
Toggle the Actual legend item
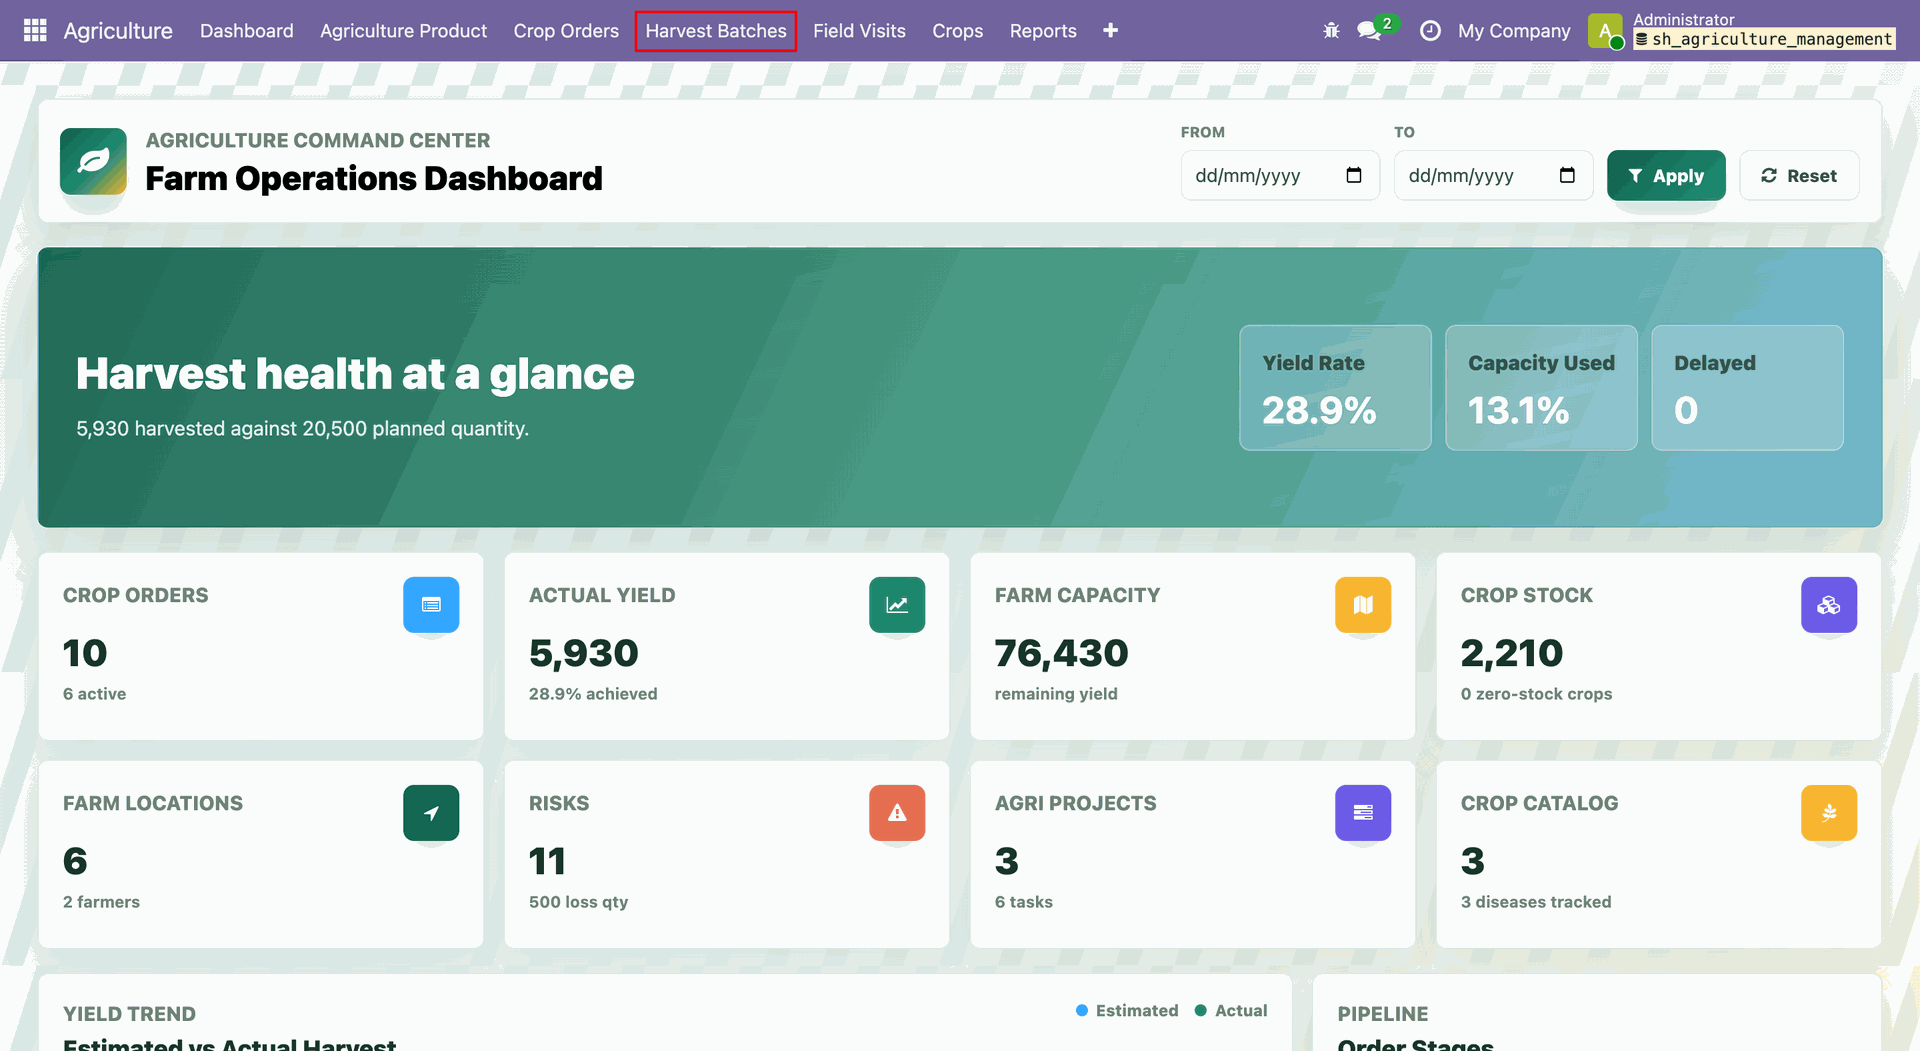point(1231,1011)
